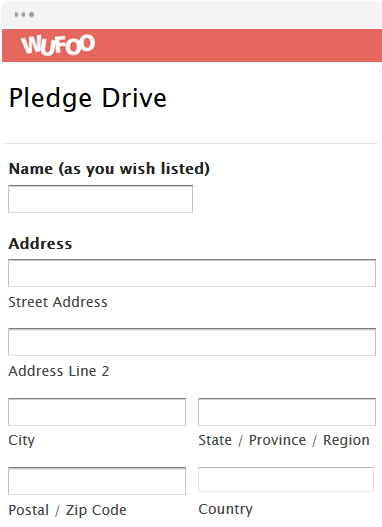Click the Wufoo logo in header
382x527 pixels.
(x=58, y=44)
